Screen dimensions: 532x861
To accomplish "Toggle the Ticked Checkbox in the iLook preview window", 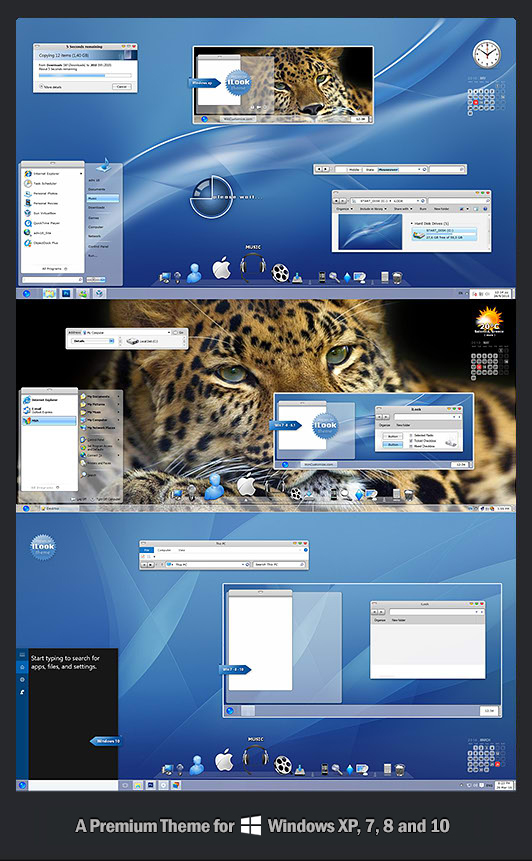I will click(x=411, y=440).
